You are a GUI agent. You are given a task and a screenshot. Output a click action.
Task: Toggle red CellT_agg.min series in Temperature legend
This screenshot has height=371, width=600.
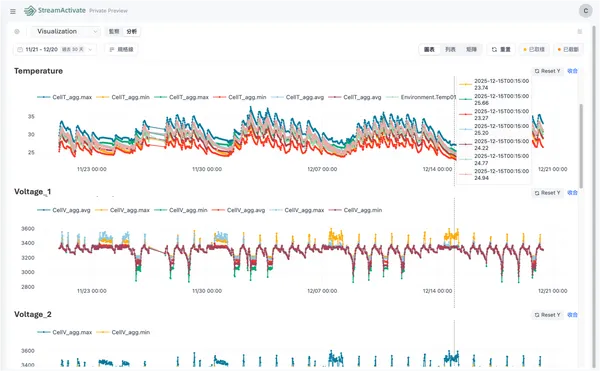point(240,98)
